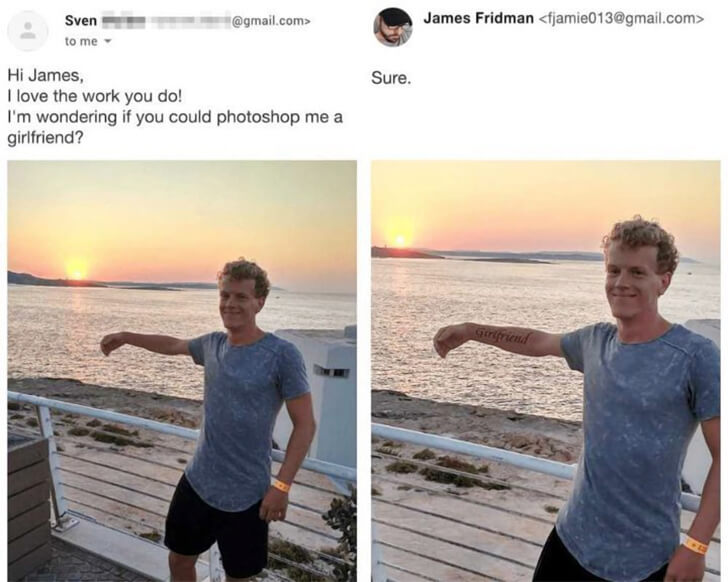Click the orange wristband in left photo
This screenshot has width=728, height=582.
[281, 486]
